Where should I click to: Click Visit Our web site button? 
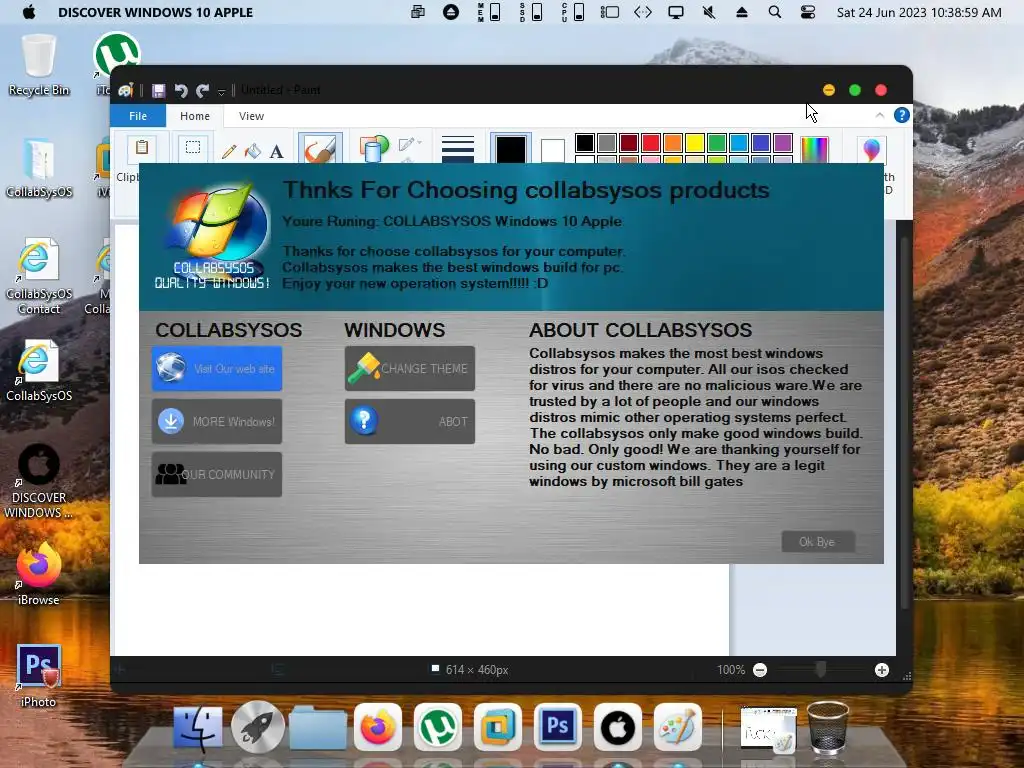tap(217, 368)
